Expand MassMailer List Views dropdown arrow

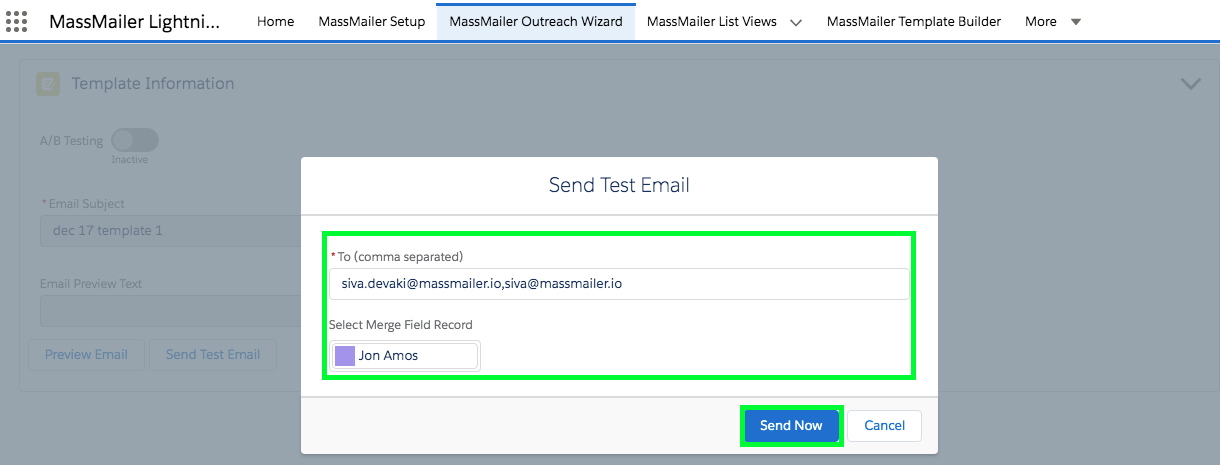coord(796,22)
